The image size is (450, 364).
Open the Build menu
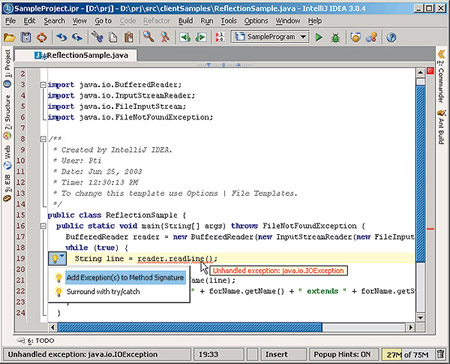(186, 21)
